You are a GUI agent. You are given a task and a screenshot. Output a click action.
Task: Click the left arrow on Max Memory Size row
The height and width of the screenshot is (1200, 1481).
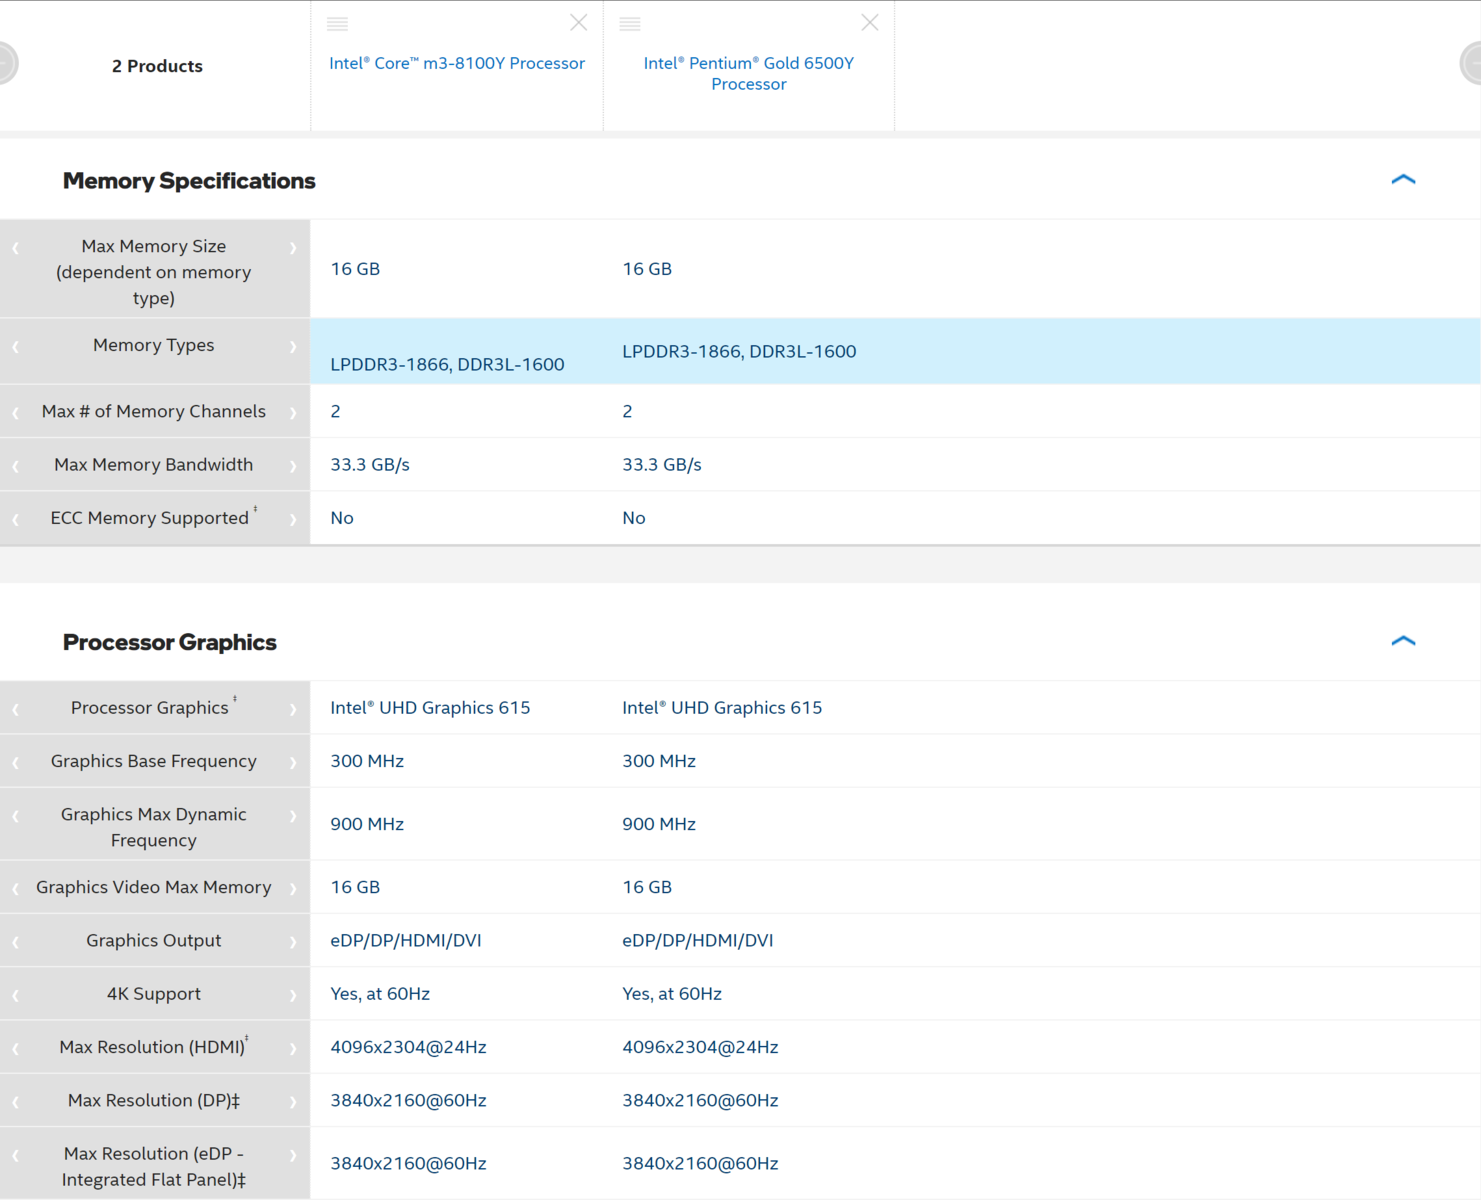pyautogui.click(x=16, y=248)
